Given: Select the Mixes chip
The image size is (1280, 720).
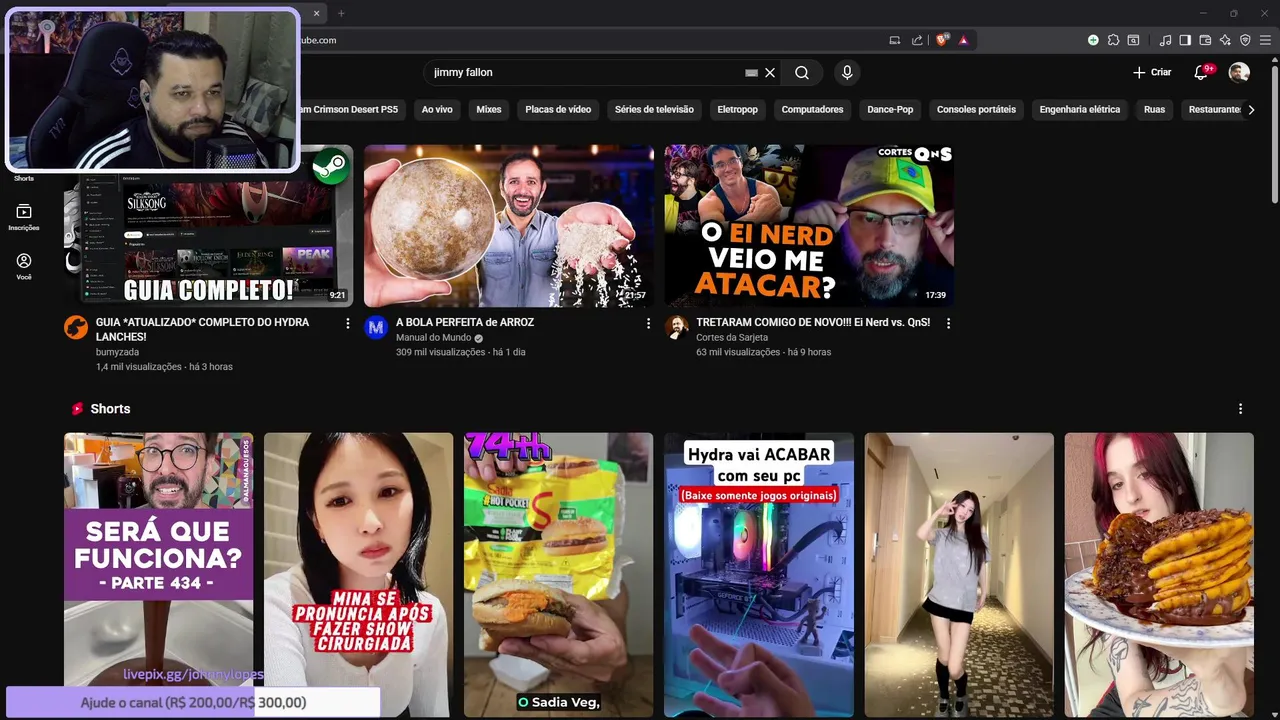Looking at the screenshot, I should point(489,109).
